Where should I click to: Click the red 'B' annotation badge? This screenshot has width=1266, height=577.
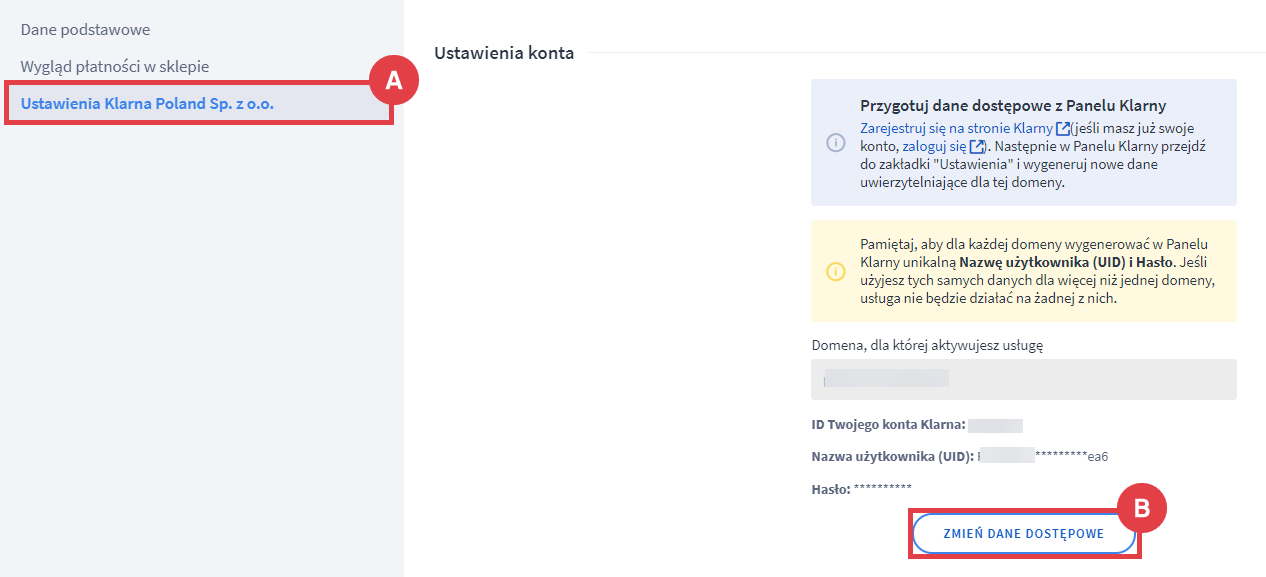pyautogui.click(x=1142, y=509)
